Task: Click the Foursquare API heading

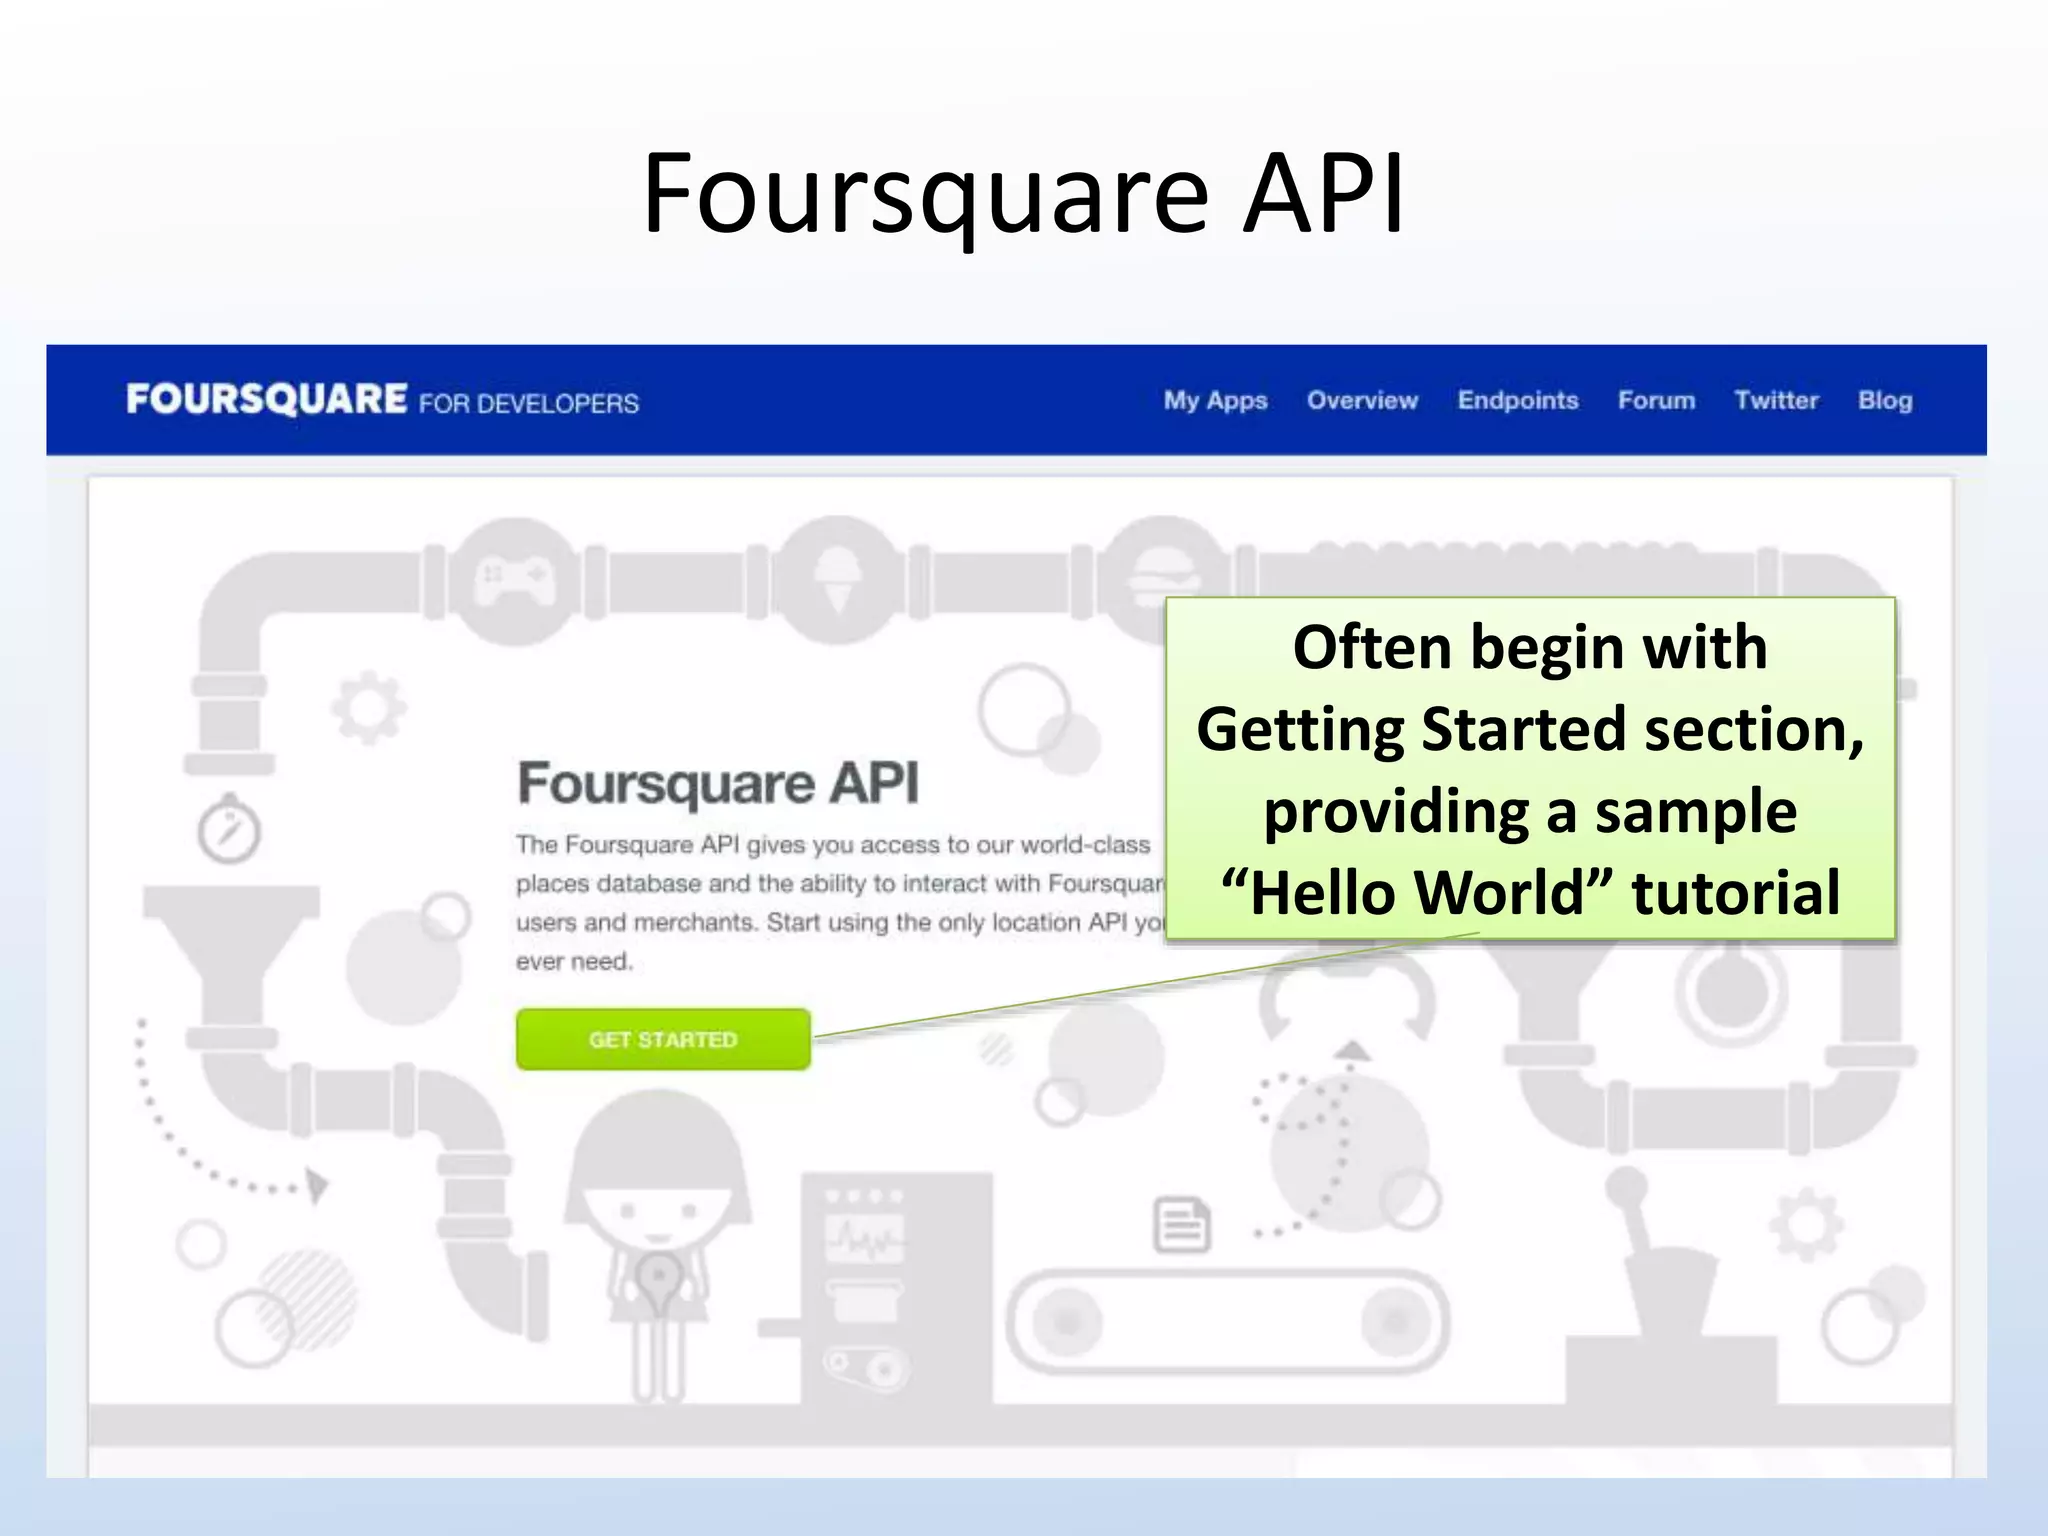Action: point(717,782)
